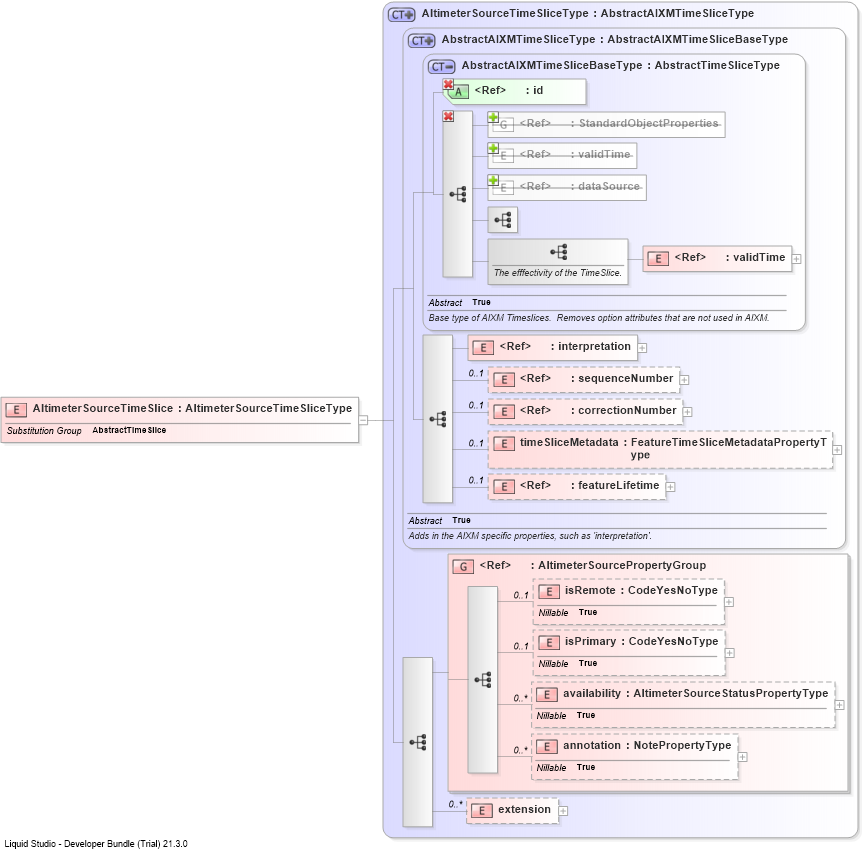Select 'Adds in the AIXM specific properties' description
Screen dimensions: 862x849
530,536
